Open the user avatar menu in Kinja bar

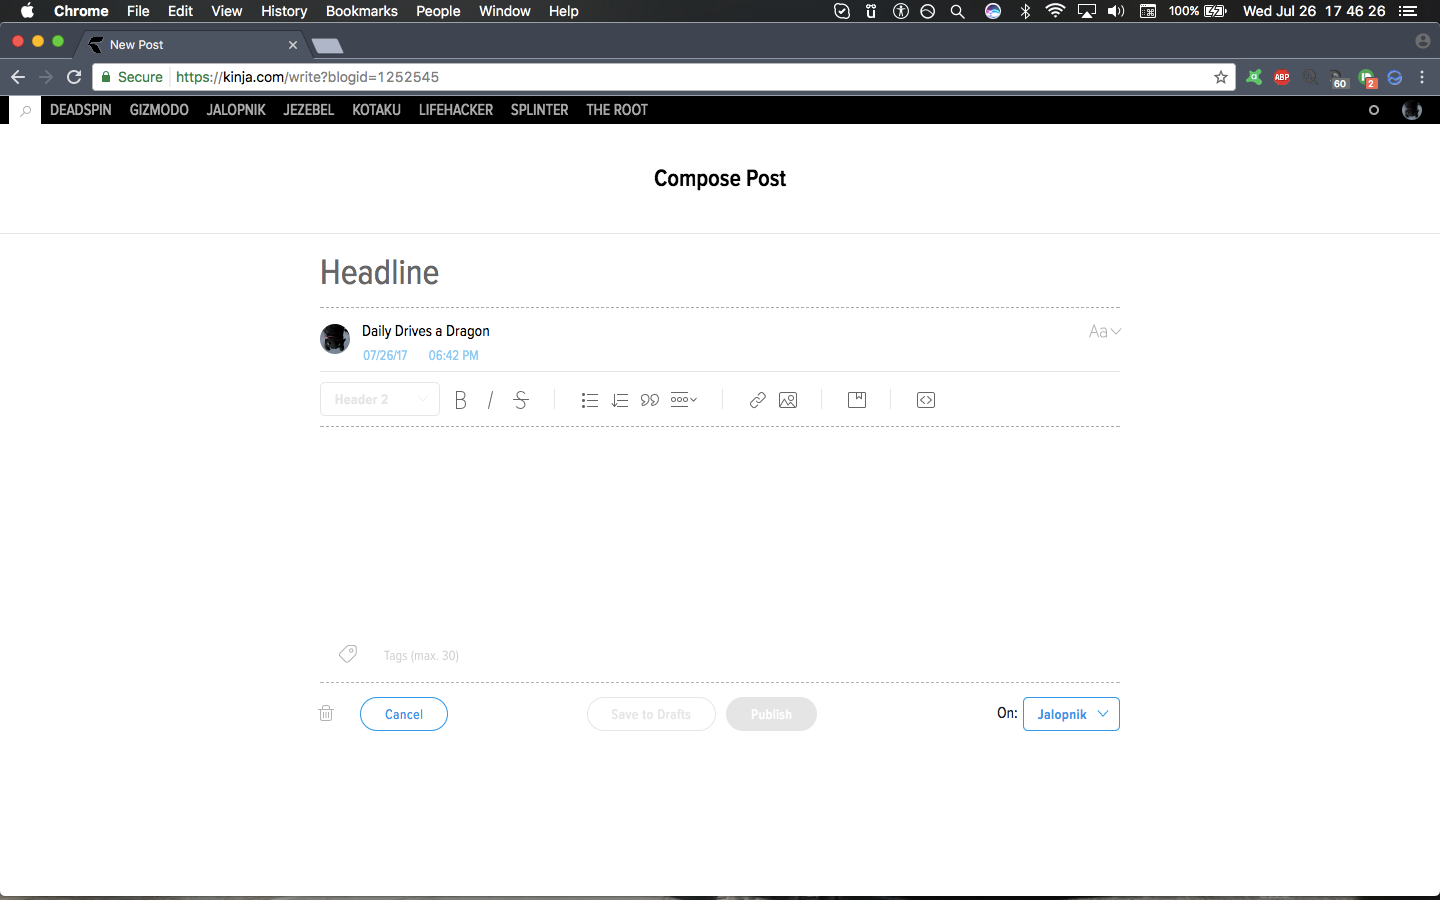click(1412, 110)
